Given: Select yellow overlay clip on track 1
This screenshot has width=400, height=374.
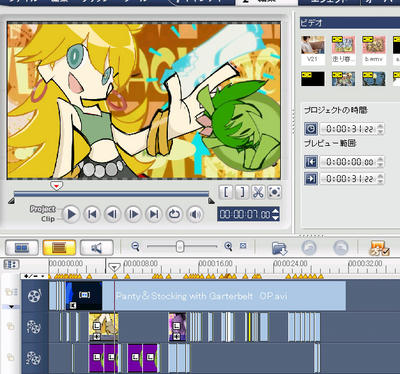Looking at the screenshot, I should pyautogui.click(x=103, y=327).
